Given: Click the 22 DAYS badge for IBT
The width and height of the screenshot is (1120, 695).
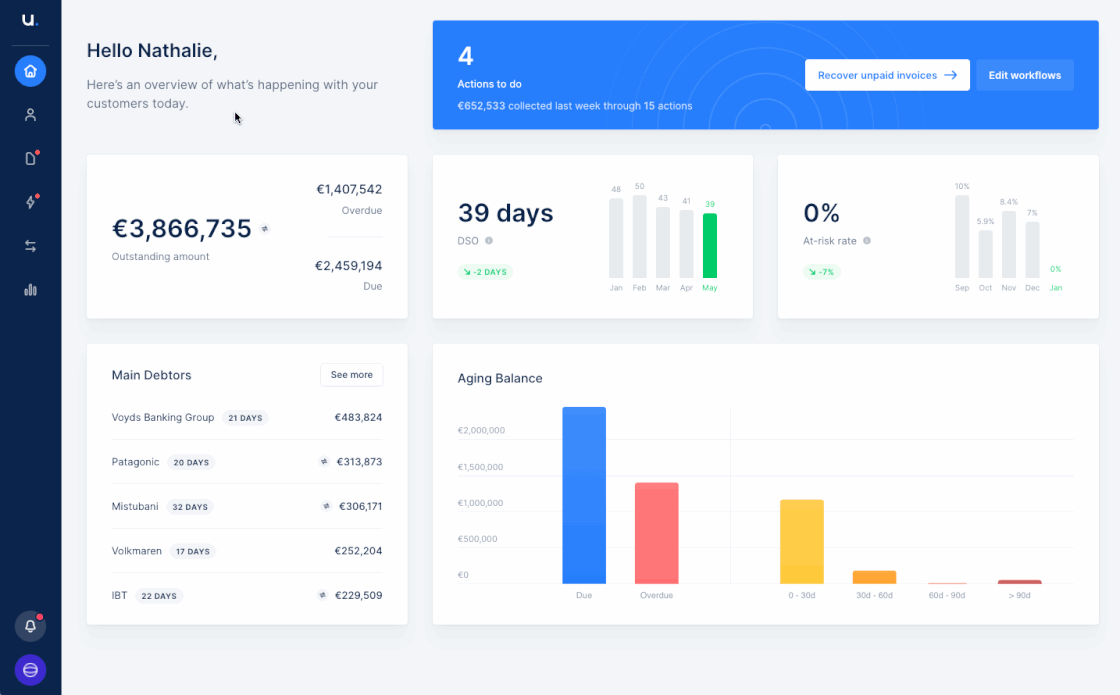Looking at the screenshot, I should tap(159, 596).
